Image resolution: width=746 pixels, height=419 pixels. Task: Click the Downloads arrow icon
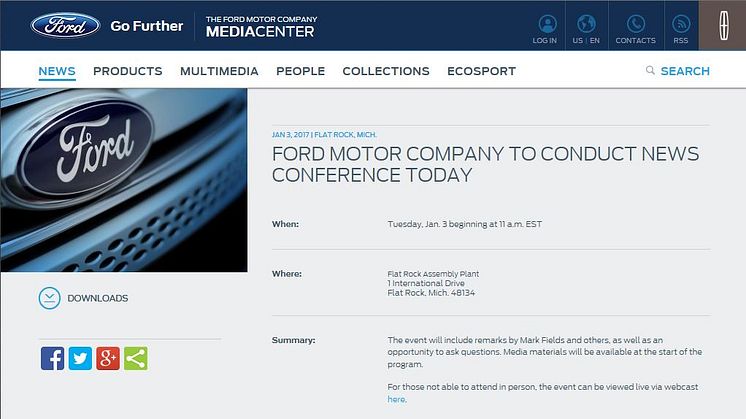click(49, 298)
